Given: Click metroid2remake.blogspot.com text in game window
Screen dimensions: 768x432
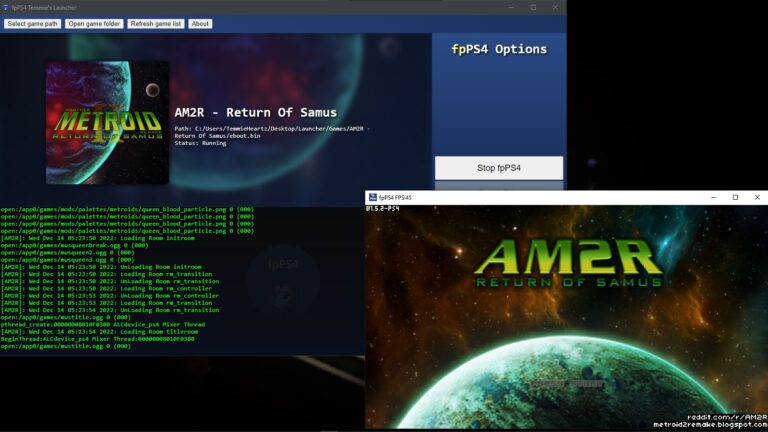Looking at the screenshot, I should click(x=710, y=425).
